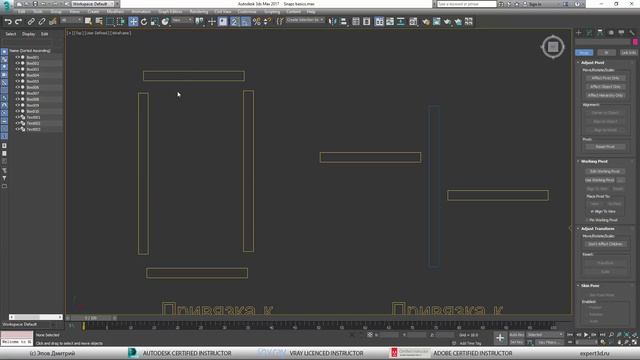Image resolution: width=640 pixels, height=360 pixels.
Task: Click the Mirror tool icon
Action: click(333, 22)
